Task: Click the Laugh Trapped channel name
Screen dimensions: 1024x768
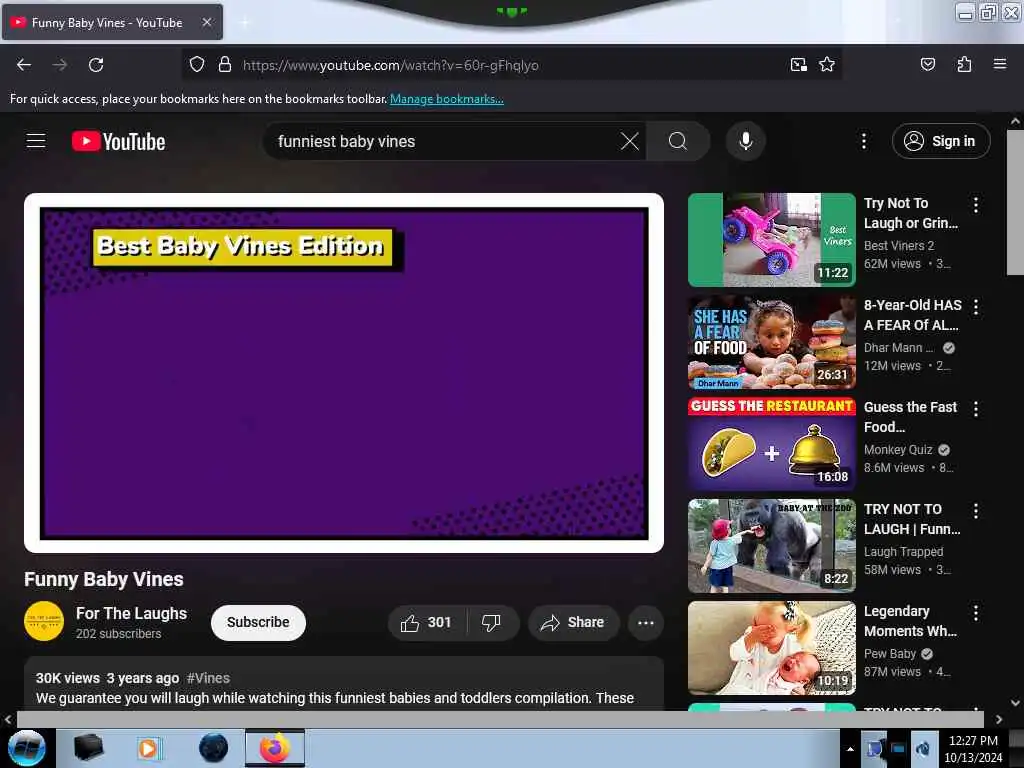Action: pos(903,551)
